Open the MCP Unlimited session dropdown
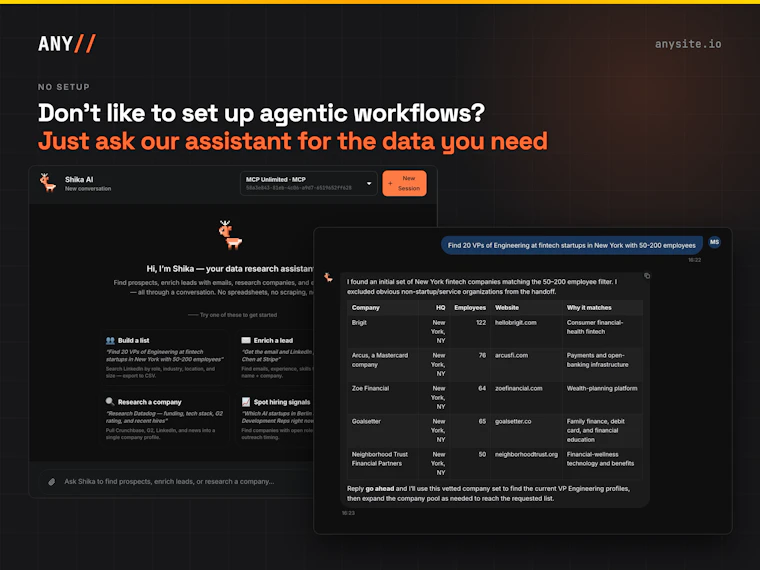Image resolution: width=760 pixels, height=570 pixels. point(308,183)
